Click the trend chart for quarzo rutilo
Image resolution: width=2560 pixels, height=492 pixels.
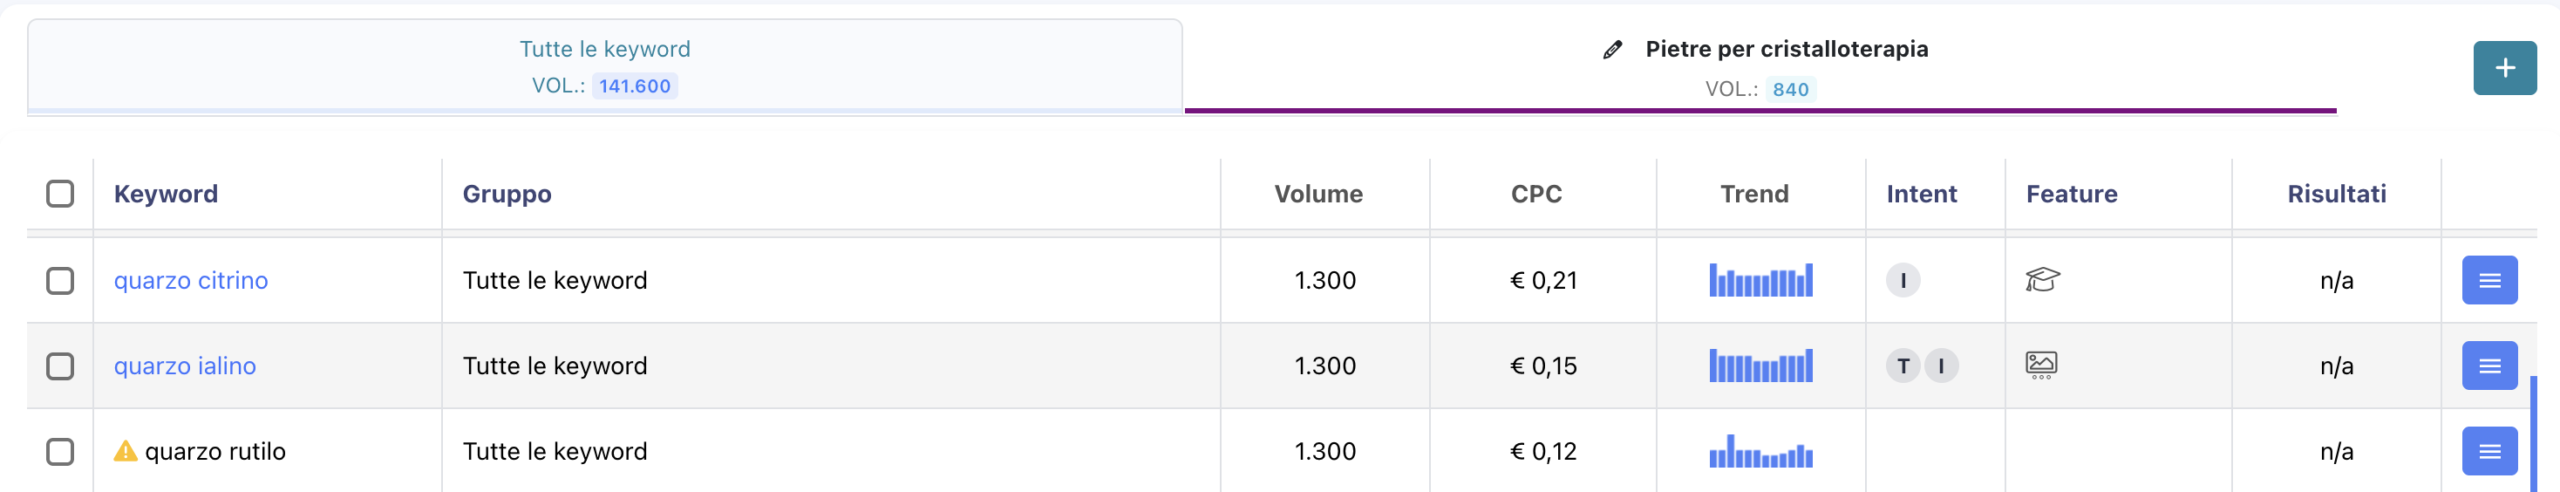[1760, 452]
